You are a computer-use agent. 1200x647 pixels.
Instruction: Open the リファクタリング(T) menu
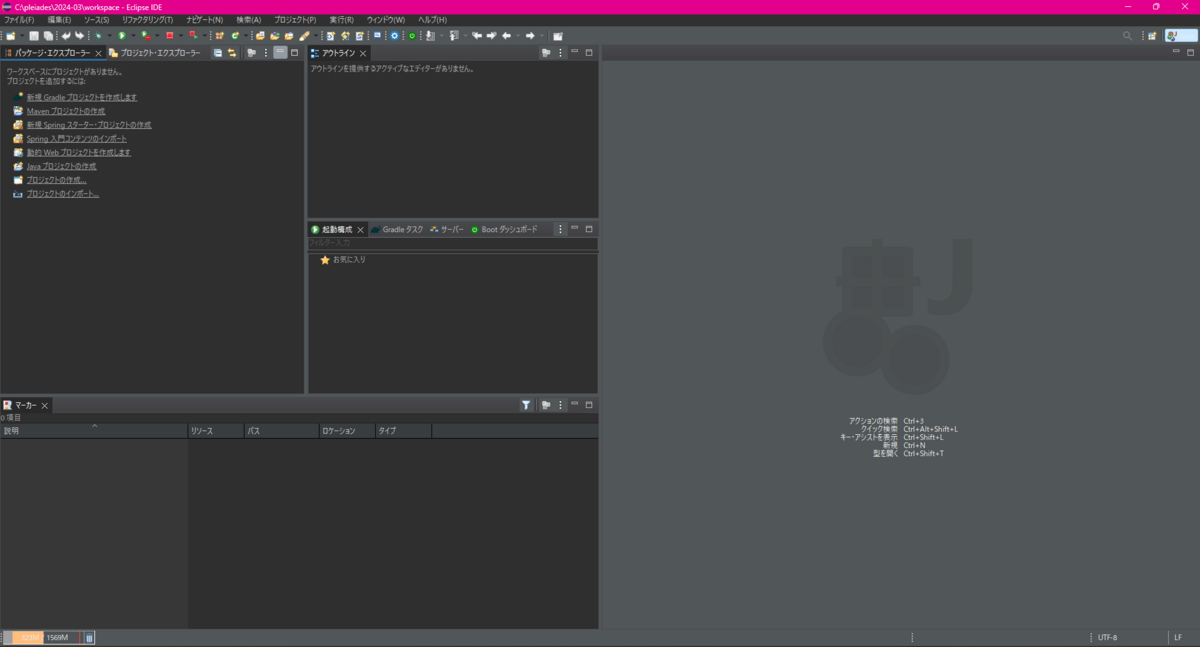(x=147, y=20)
